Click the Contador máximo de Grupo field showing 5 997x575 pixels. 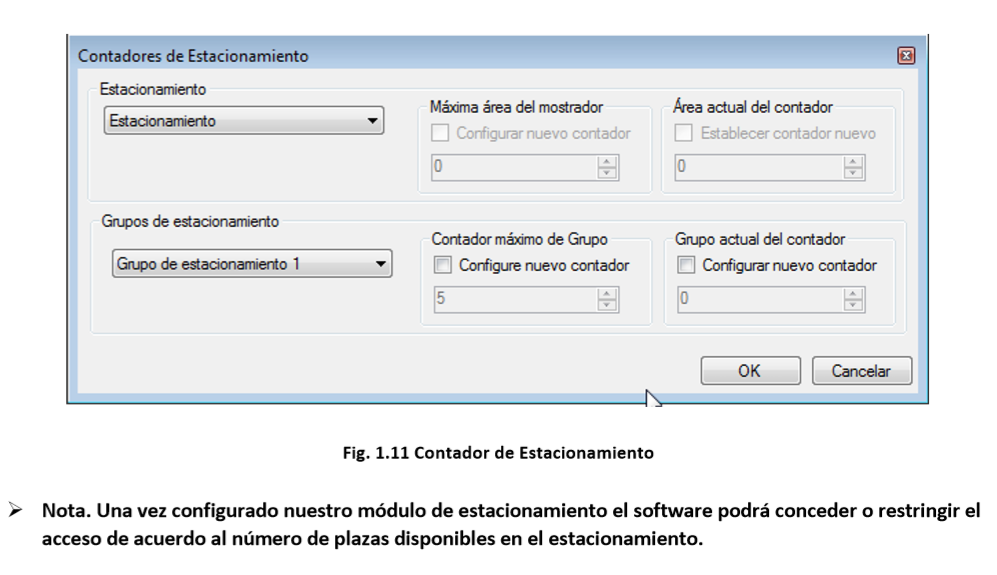point(516,299)
